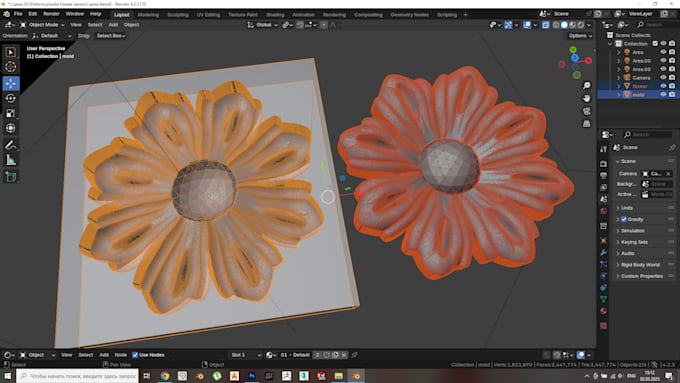Screen dimensions: 680x383
Task: Open the Object Mode dropdown
Action: point(42,25)
